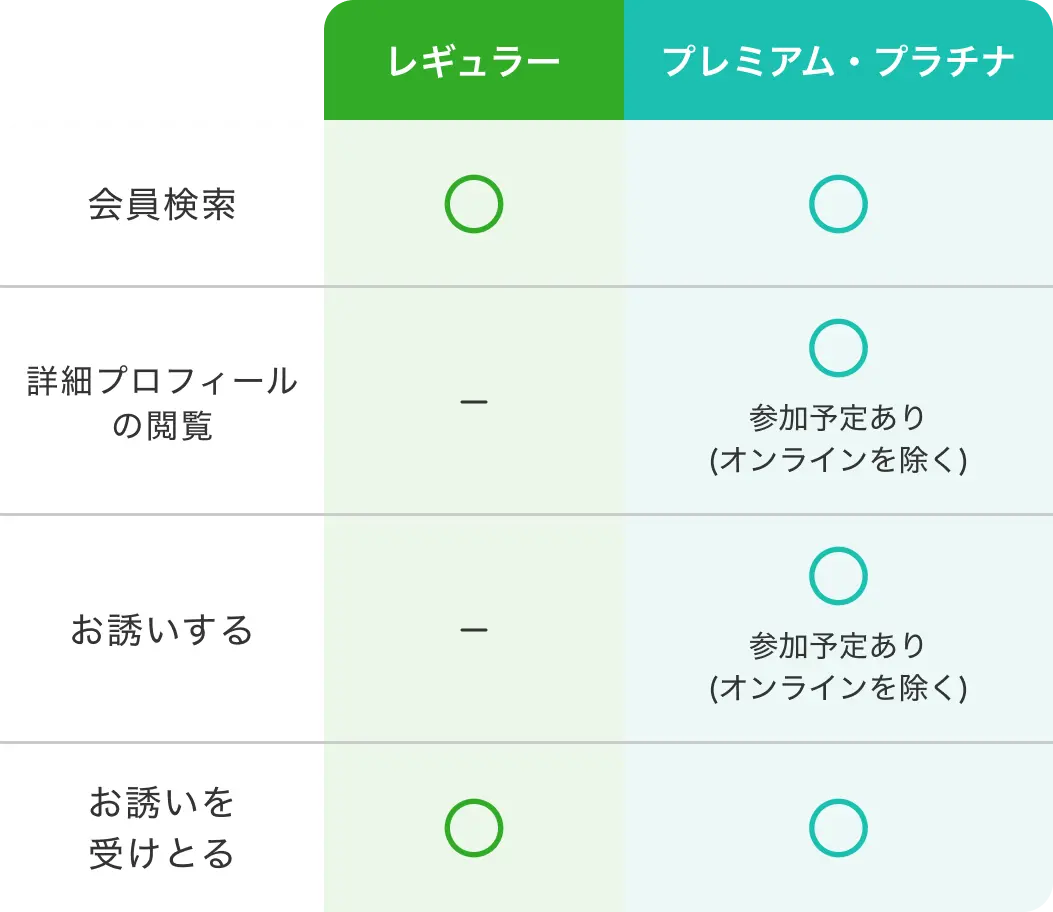Select the green circle for お誘いを受けとる
Image resolution: width=1053 pixels, height=912 pixels.
pyautogui.click(x=473, y=828)
